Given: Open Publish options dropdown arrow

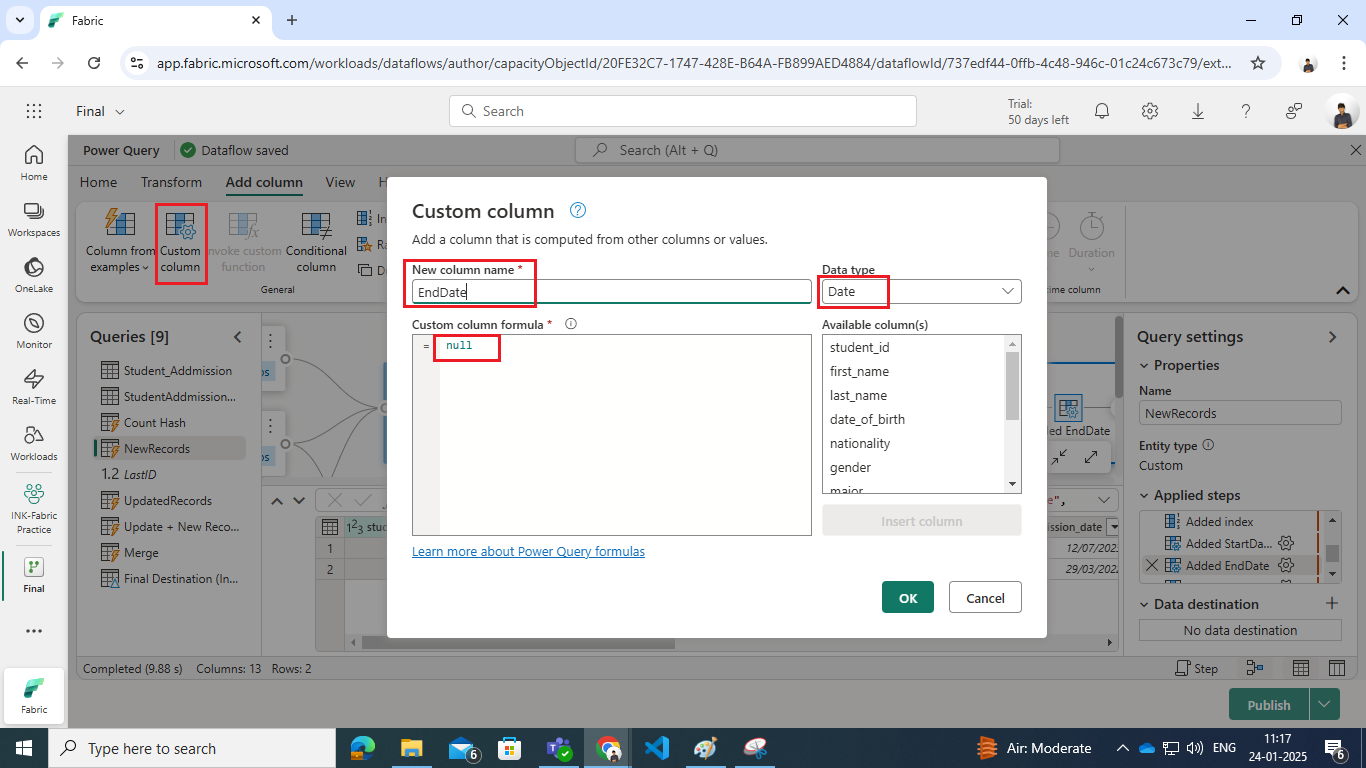Looking at the screenshot, I should coord(1325,704).
